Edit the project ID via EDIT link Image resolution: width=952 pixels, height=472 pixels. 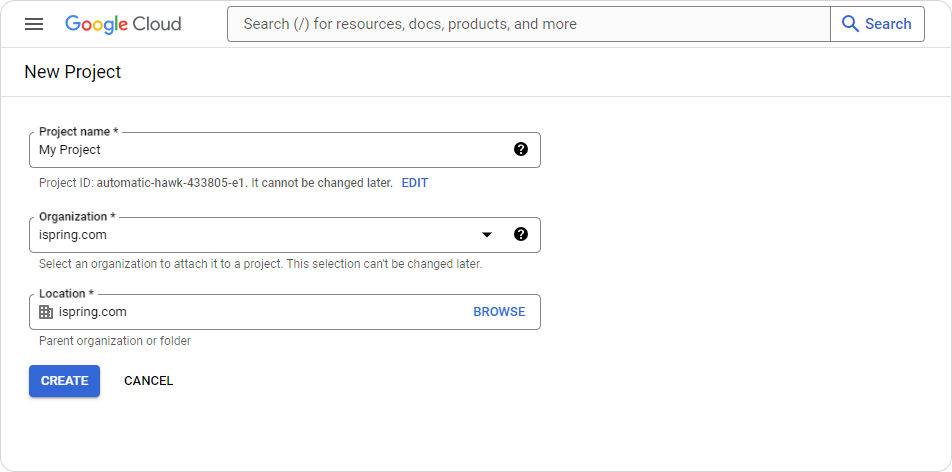415,183
